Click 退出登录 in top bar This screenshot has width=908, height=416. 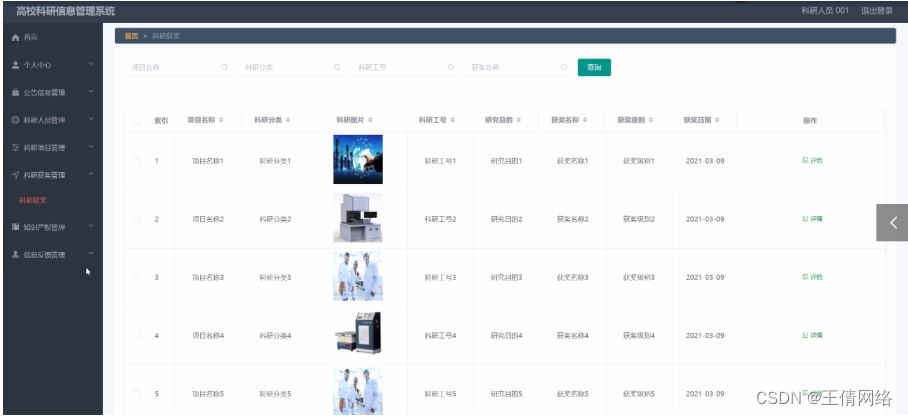[x=876, y=11]
